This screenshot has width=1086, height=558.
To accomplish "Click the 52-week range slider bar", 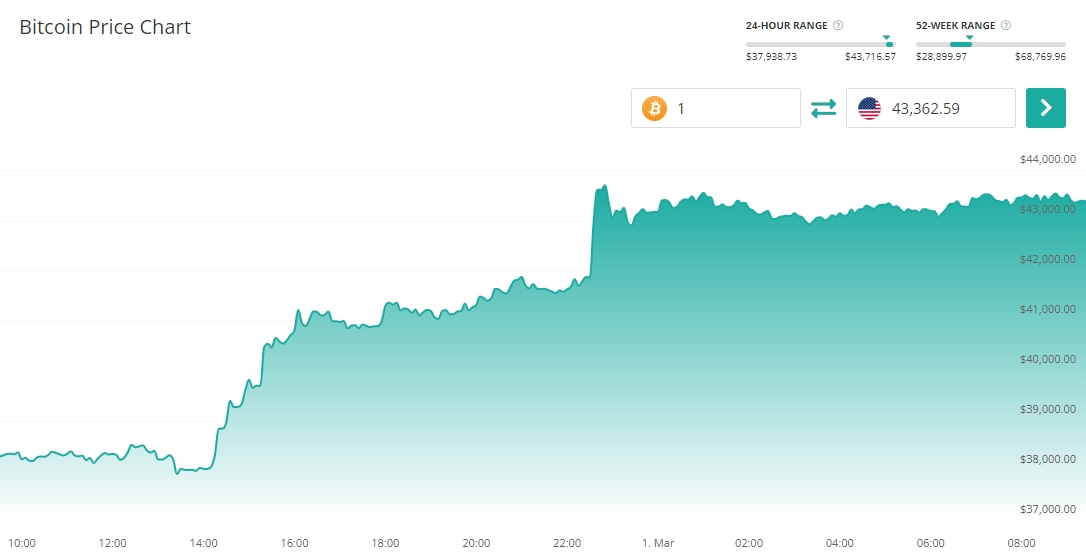I will [x=990, y=44].
